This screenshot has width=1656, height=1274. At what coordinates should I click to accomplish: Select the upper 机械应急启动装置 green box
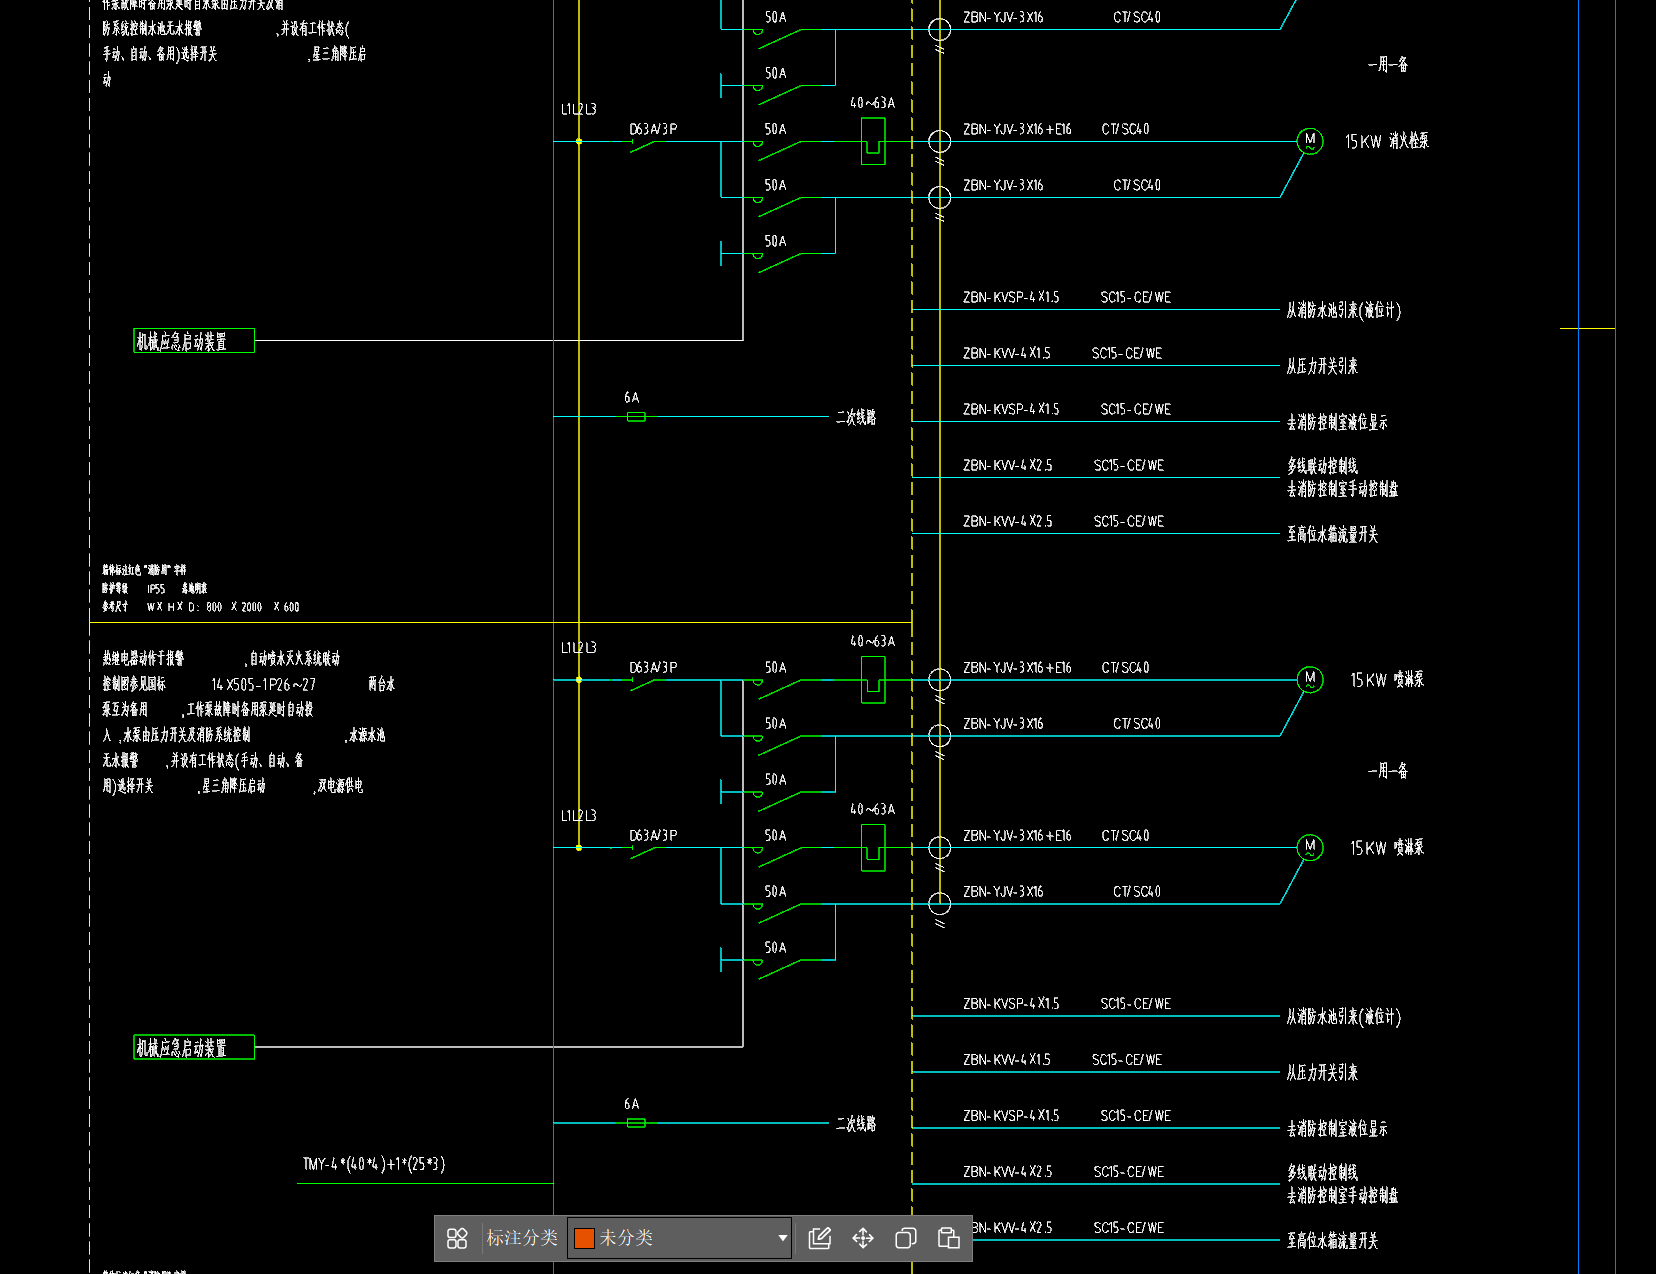click(x=194, y=341)
